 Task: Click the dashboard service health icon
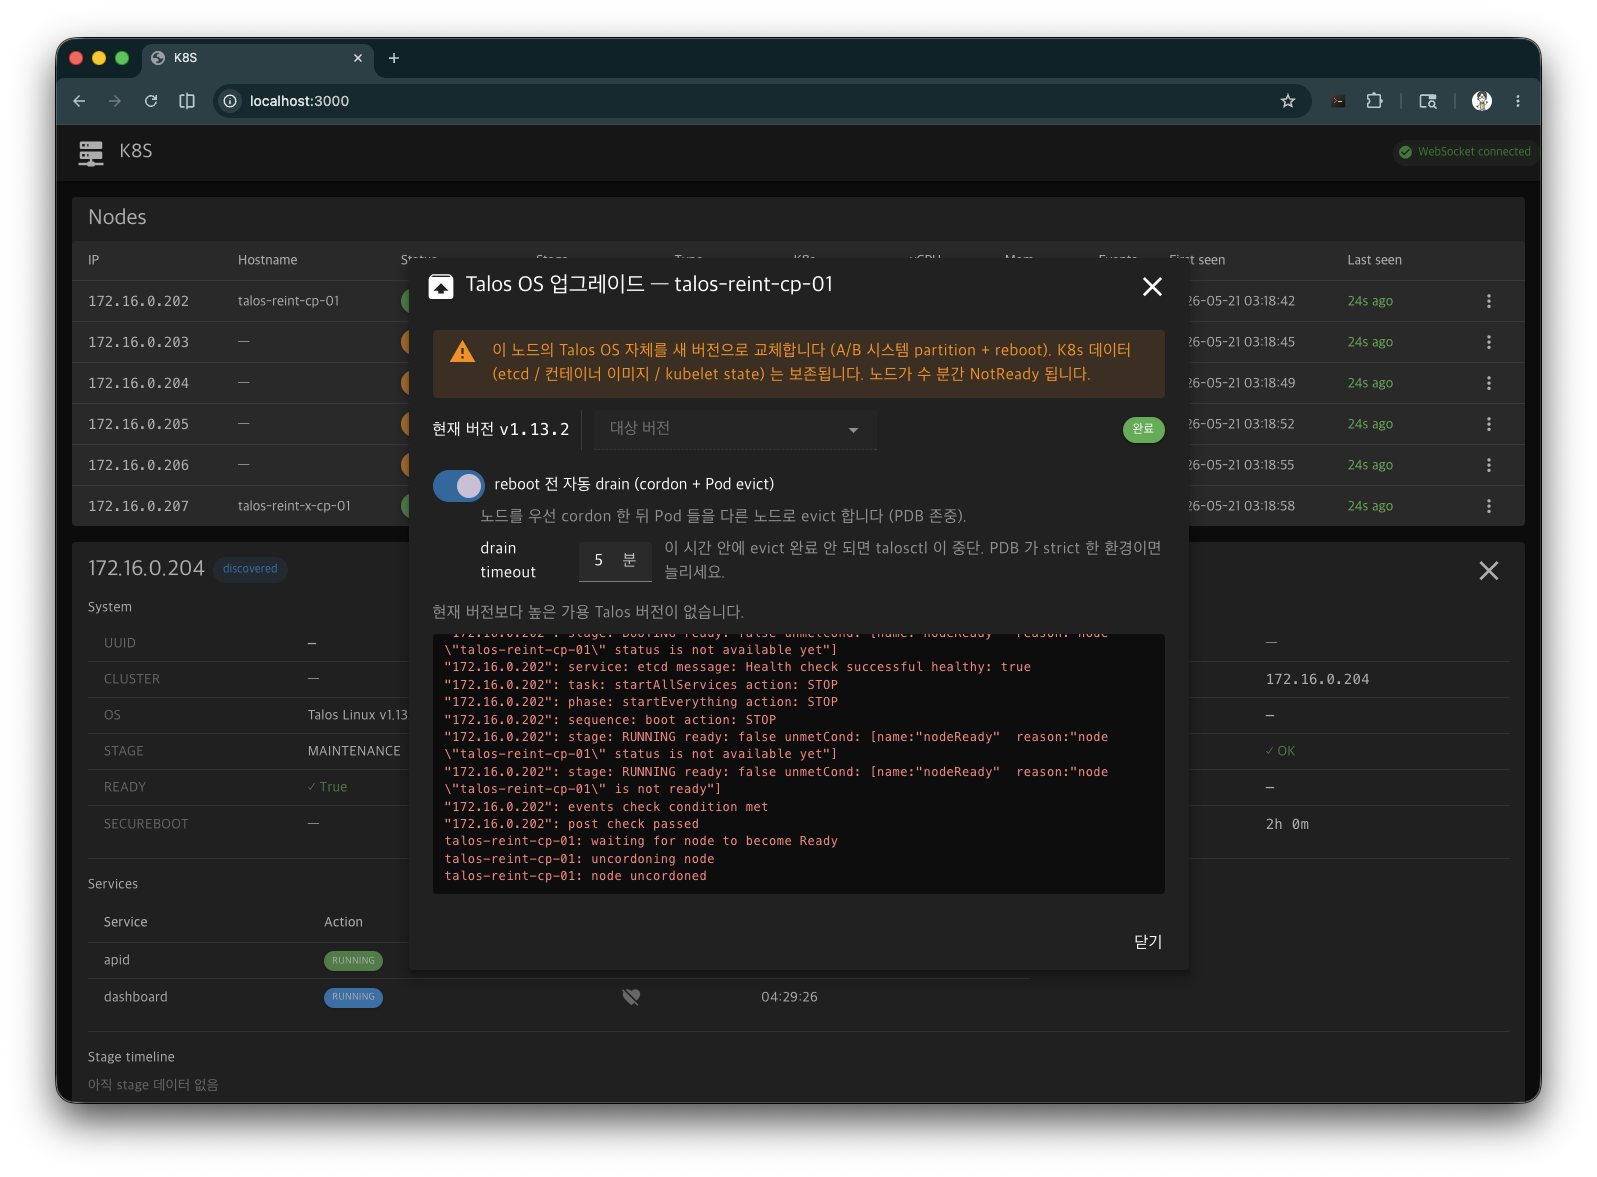631,997
